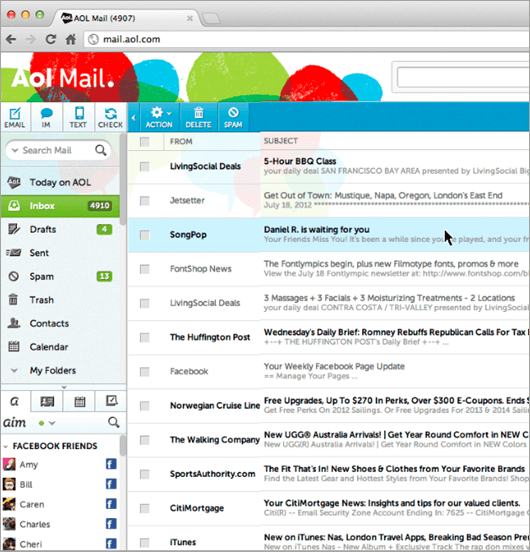
Task: Check the LivingSocial Deals 5-Hour BBQ message
Action: tap(145, 167)
